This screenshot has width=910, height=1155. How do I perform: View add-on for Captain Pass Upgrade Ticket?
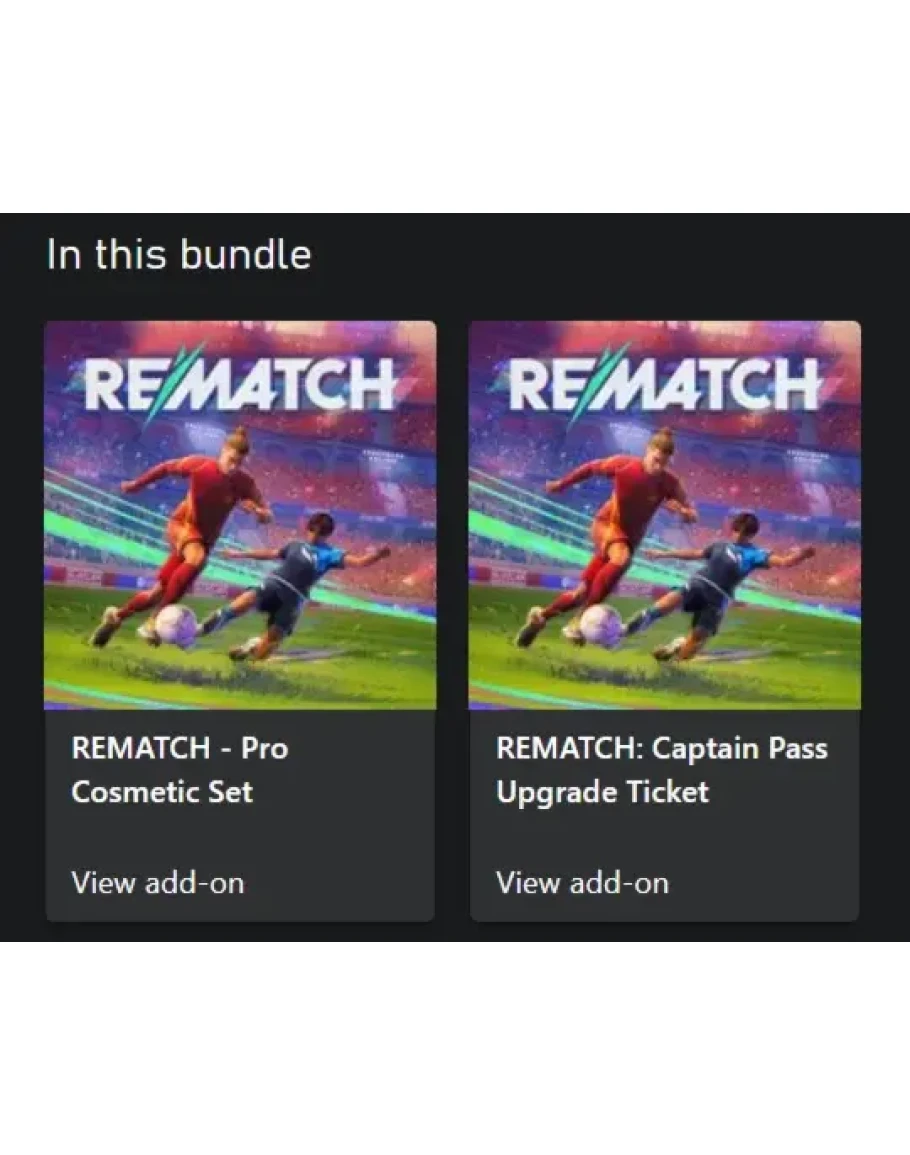click(x=582, y=882)
